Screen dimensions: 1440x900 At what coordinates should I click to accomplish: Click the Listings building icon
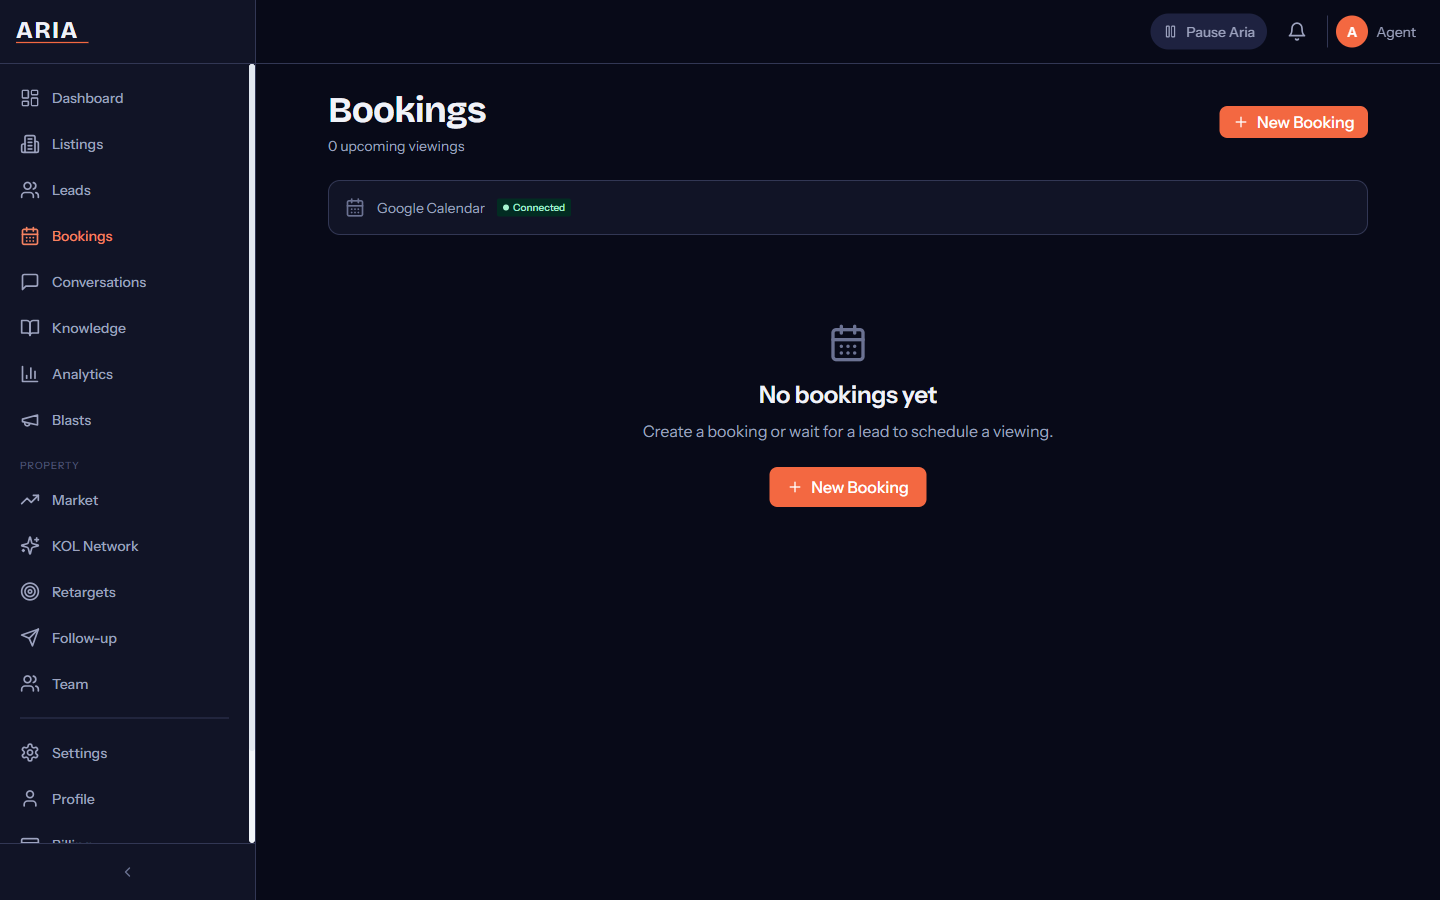(x=29, y=143)
